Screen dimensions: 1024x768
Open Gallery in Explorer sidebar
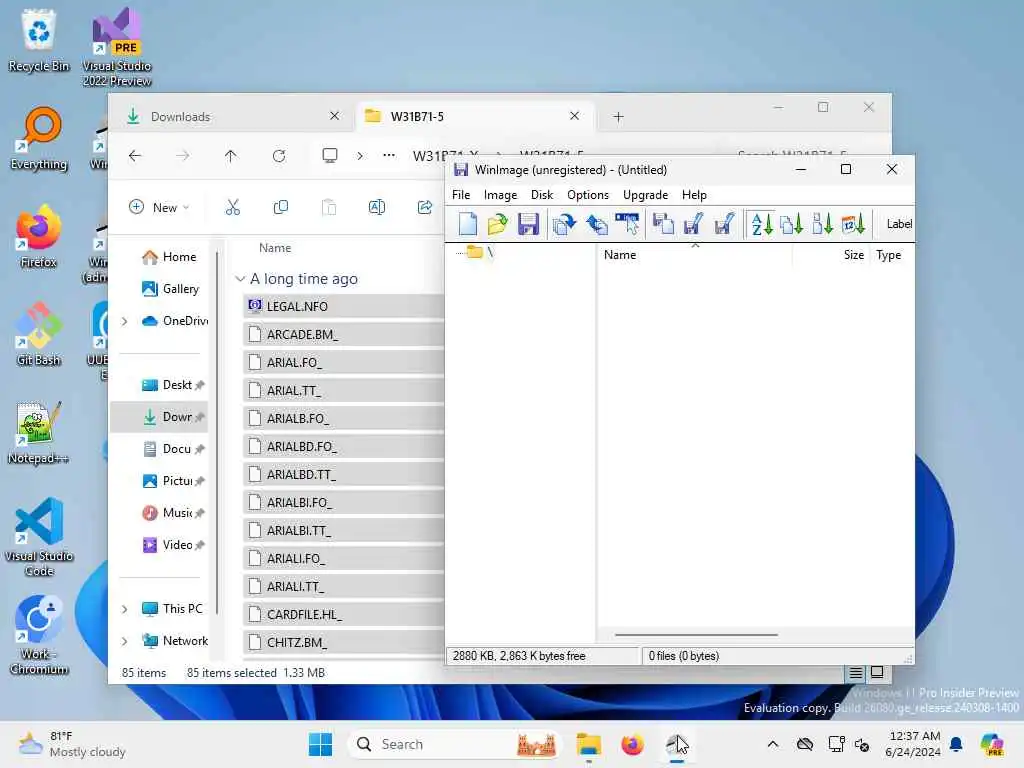point(170,289)
